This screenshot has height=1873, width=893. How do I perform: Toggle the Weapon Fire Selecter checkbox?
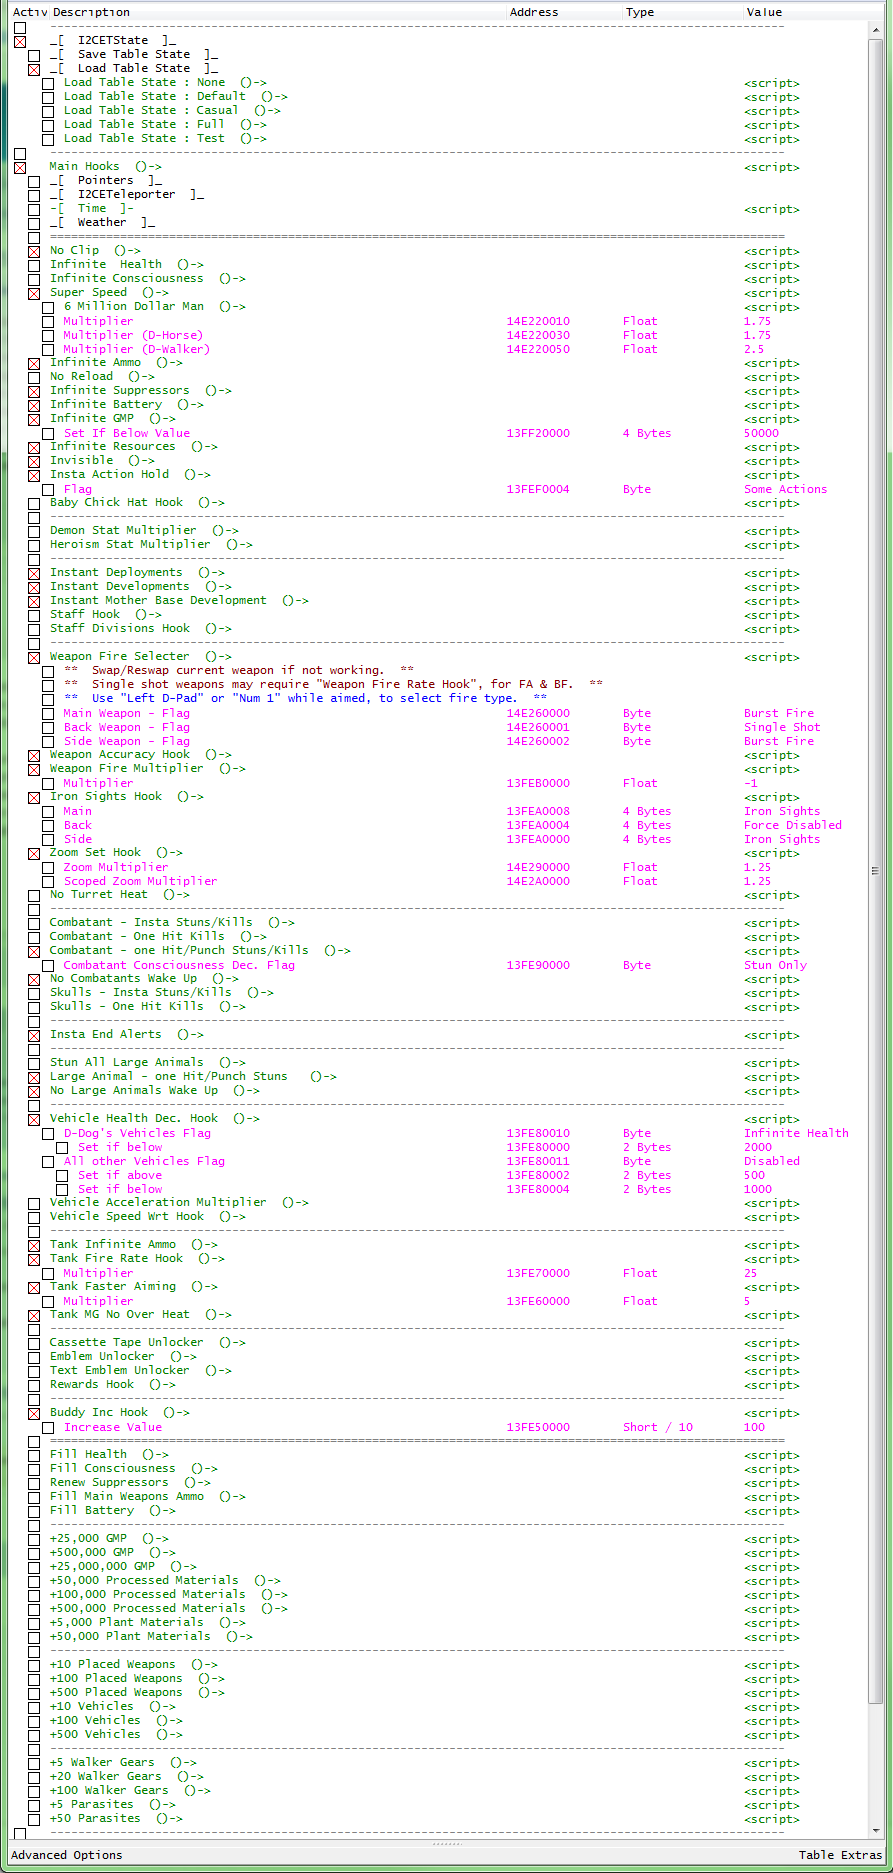pyautogui.click(x=34, y=658)
